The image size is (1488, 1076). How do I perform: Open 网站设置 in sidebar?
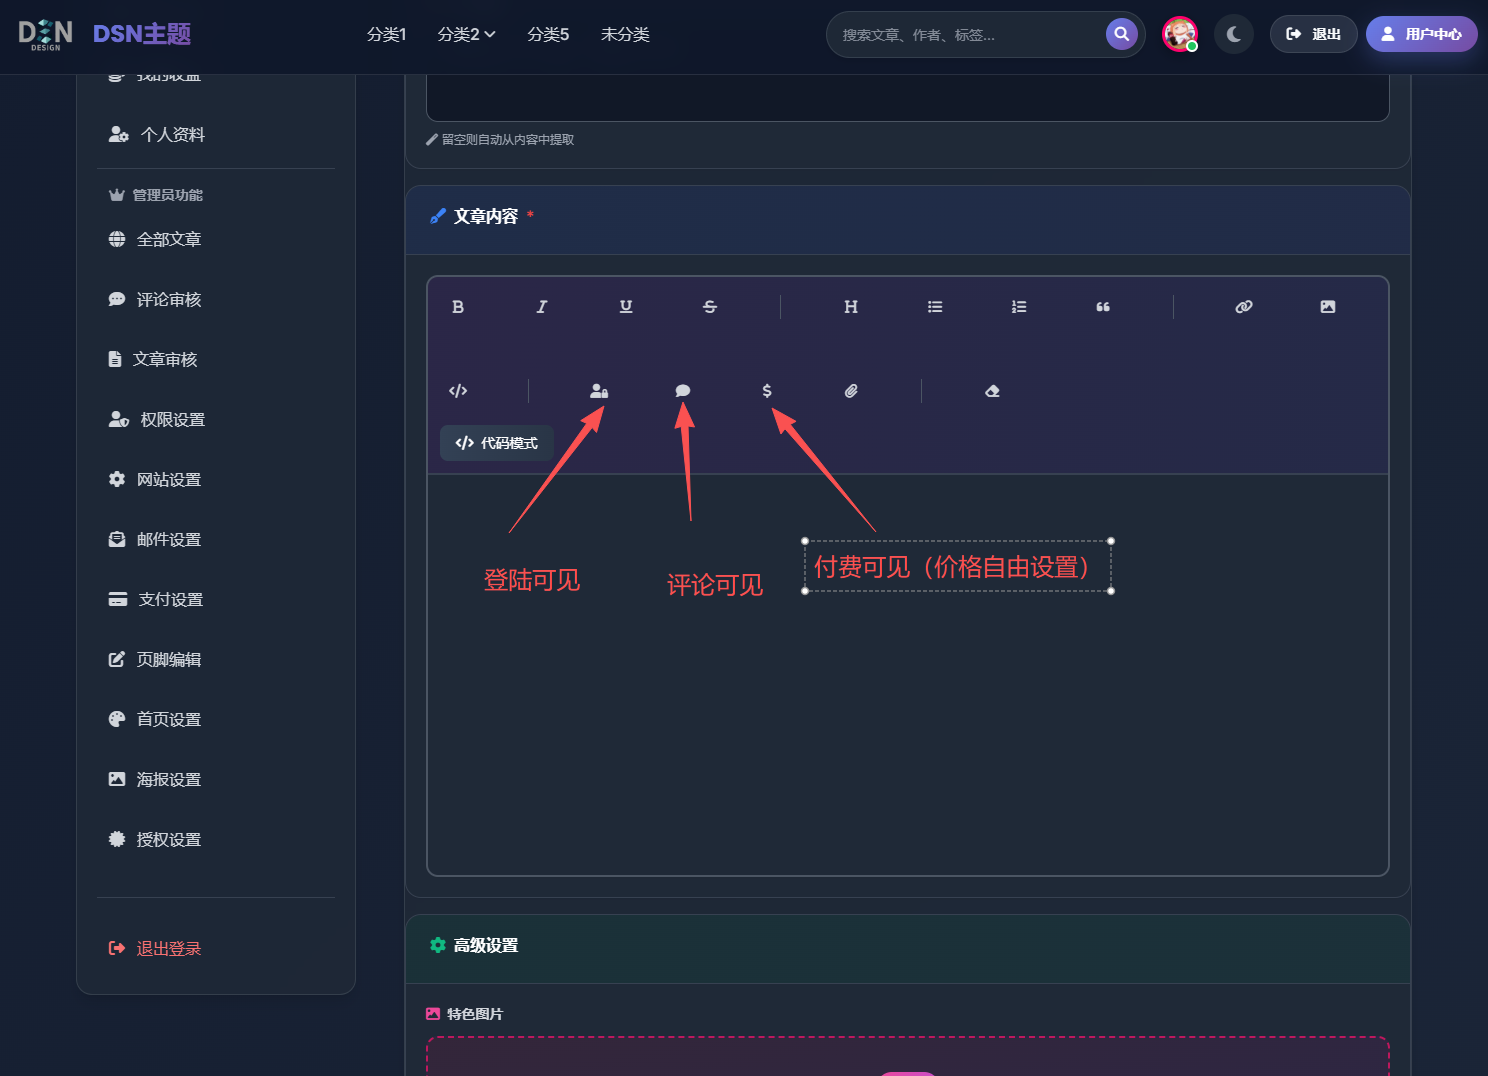tap(168, 480)
